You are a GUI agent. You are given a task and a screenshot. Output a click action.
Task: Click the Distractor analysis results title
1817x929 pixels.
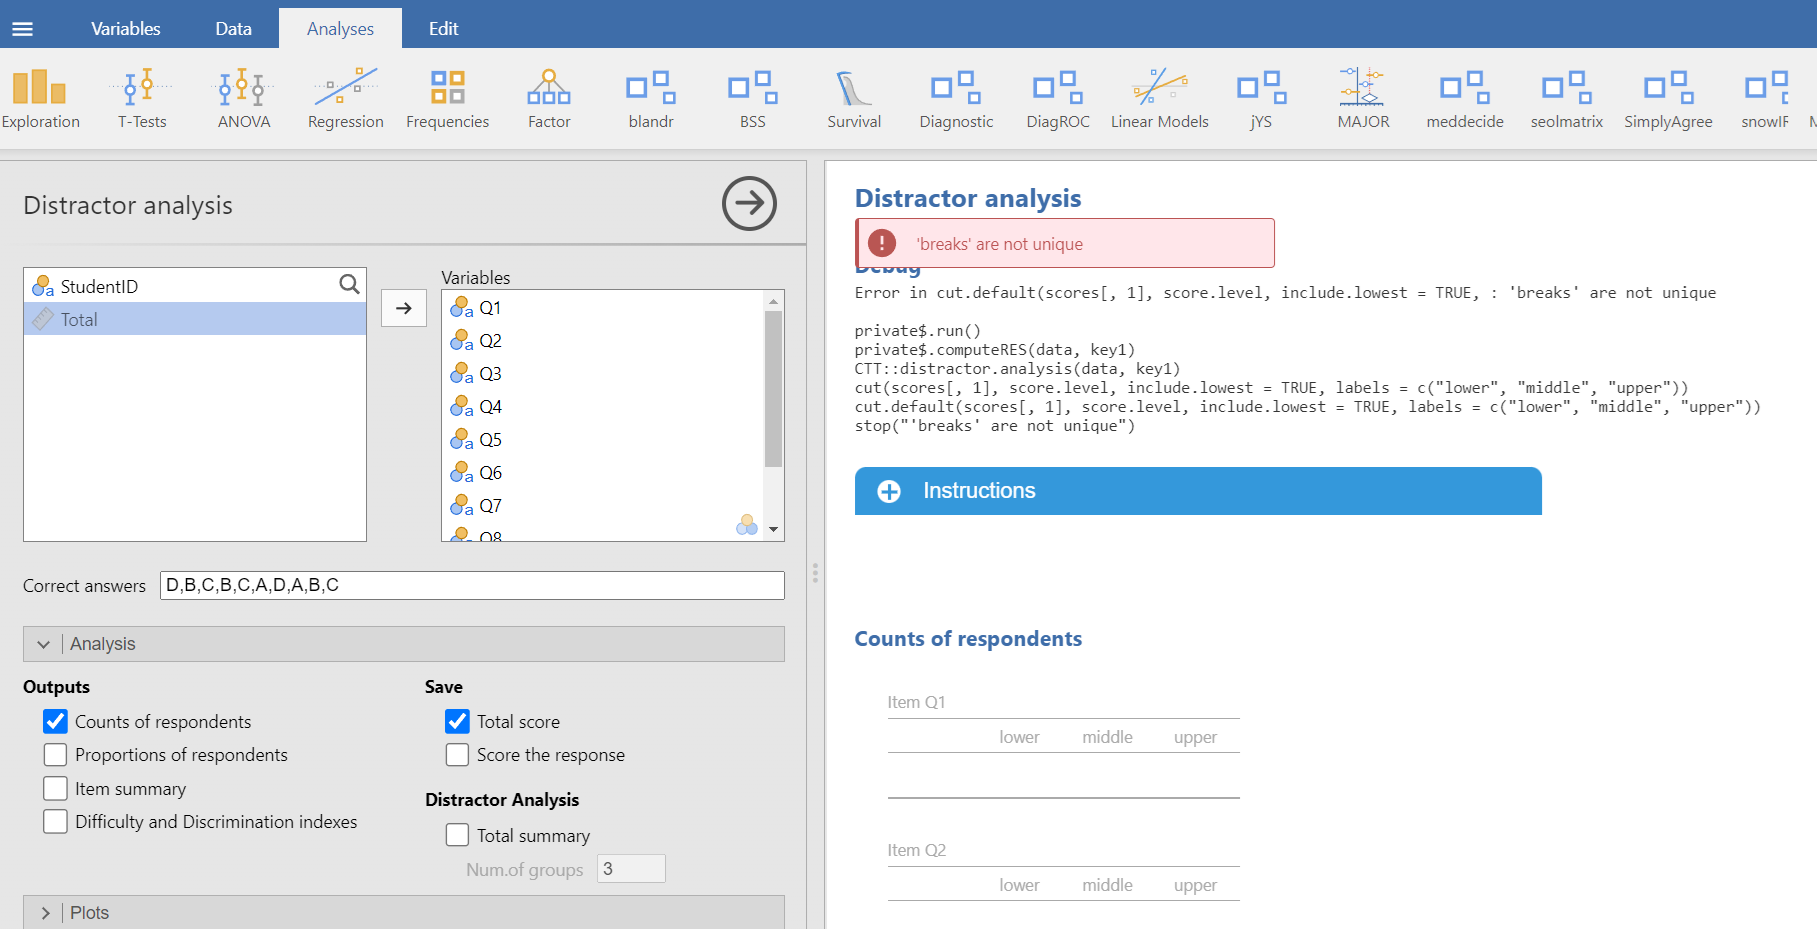pyautogui.click(x=968, y=198)
